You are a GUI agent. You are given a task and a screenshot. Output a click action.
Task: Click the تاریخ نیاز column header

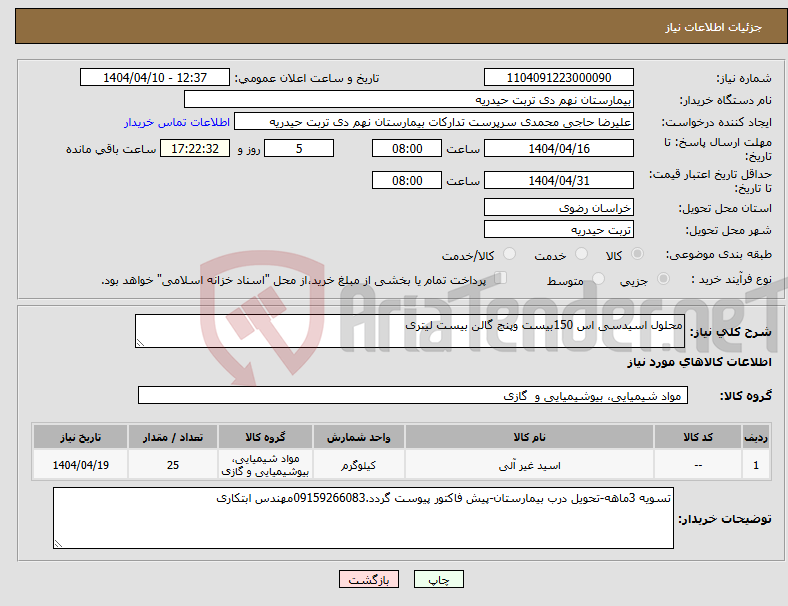(80, 437)
